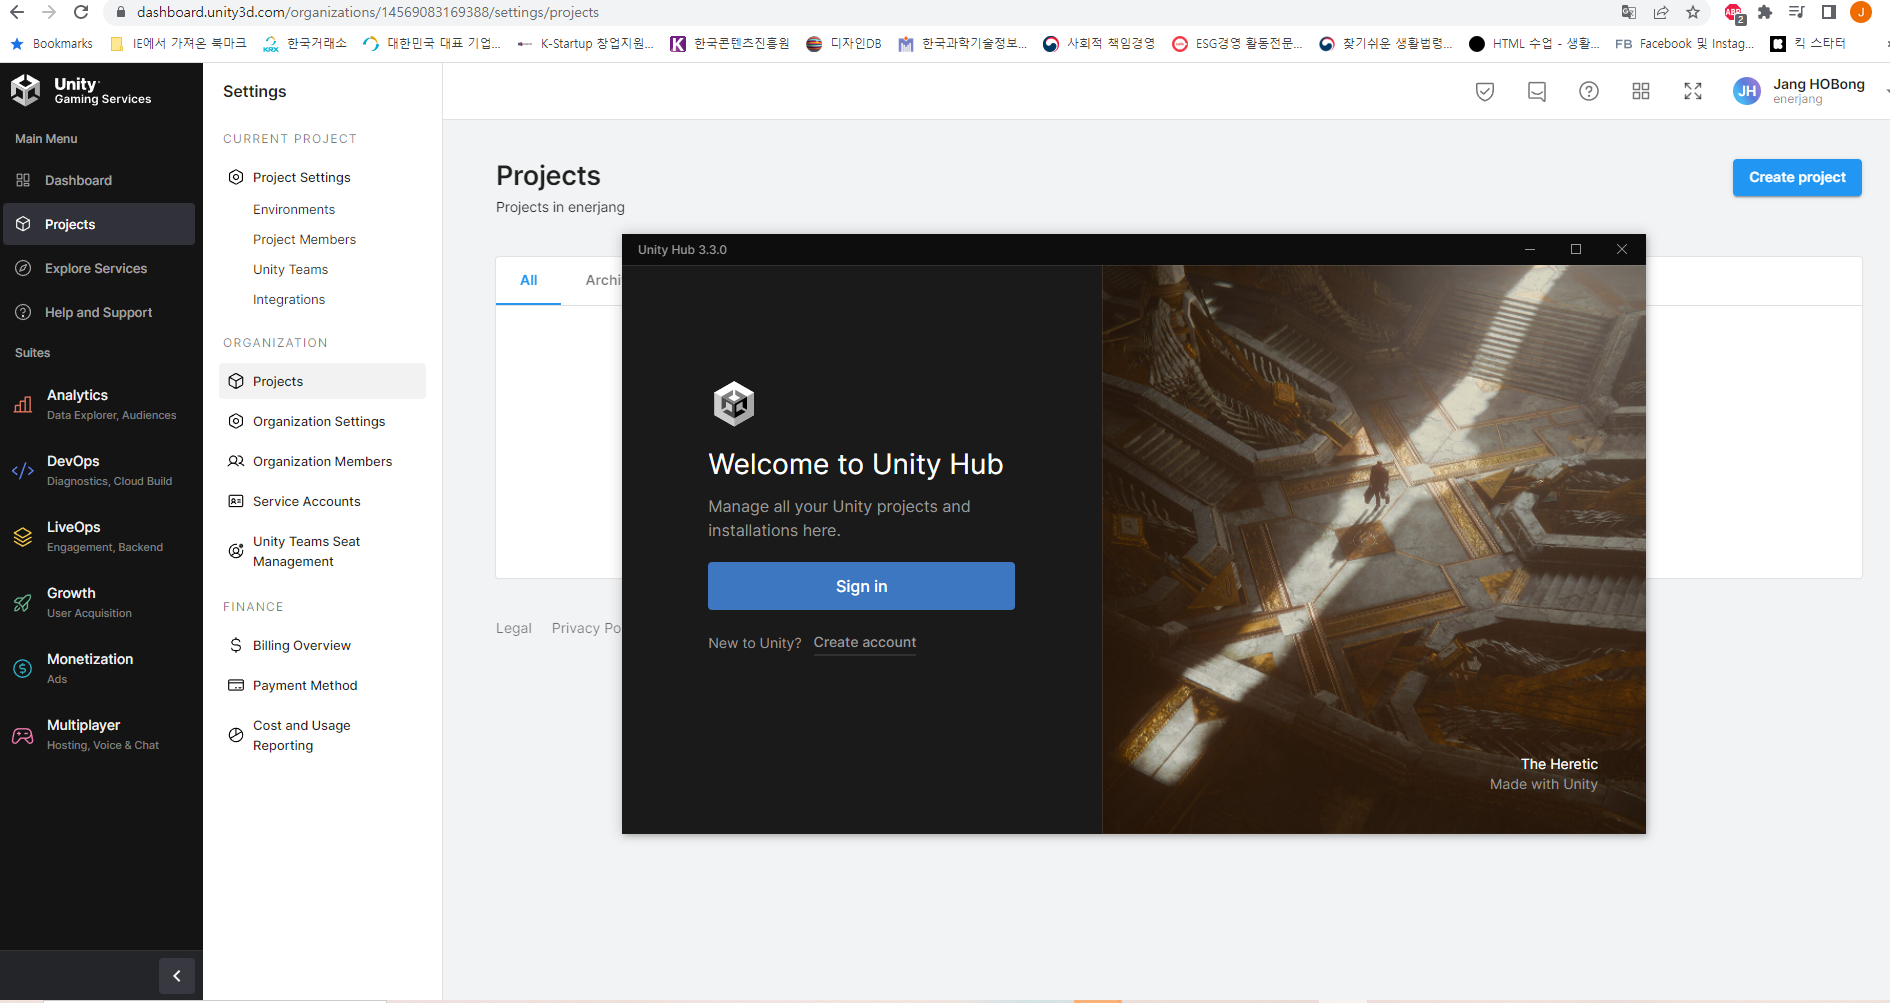
Task: Open the apps grid icon
Action: [x=1641, y=92]
